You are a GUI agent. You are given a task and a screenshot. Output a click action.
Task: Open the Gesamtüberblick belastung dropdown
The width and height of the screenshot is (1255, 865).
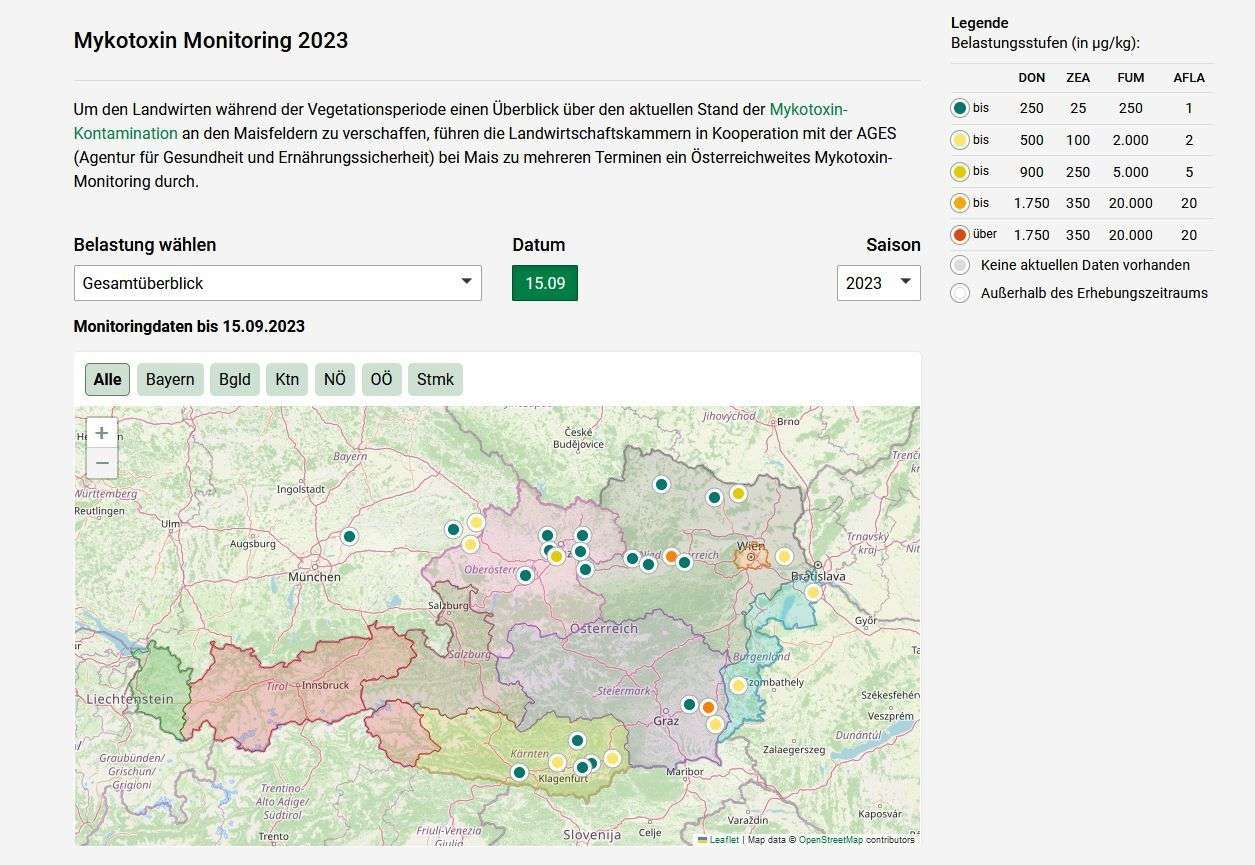277,283
